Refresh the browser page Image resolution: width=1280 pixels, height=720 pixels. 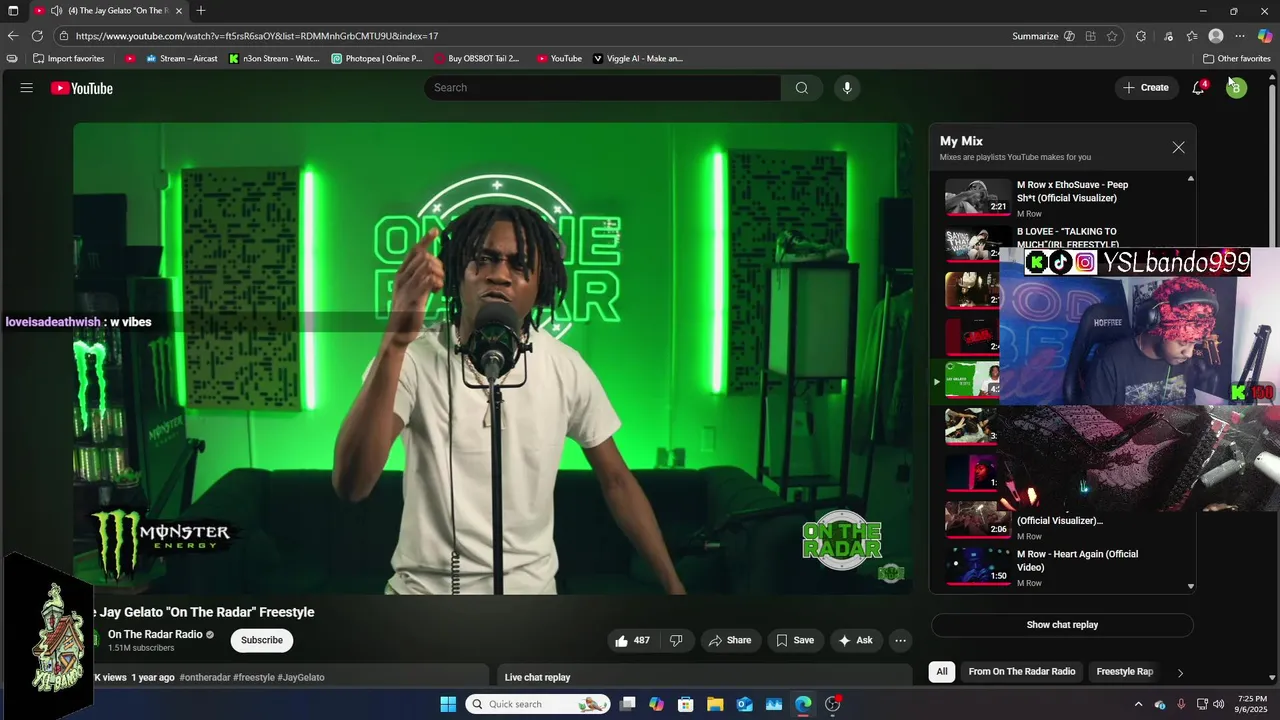pos(37,36)
